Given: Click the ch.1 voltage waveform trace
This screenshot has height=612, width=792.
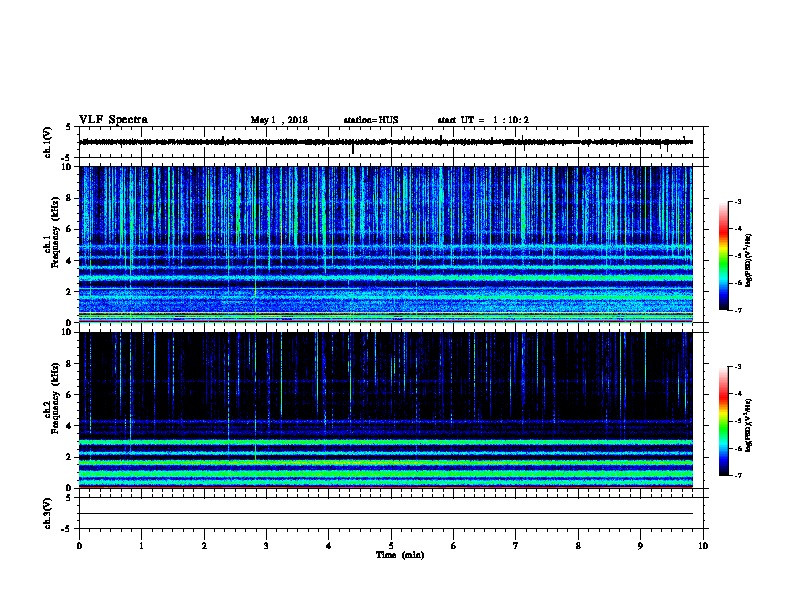Looking at the screenshot, I should pyautogui.click(x=386, y=142).
